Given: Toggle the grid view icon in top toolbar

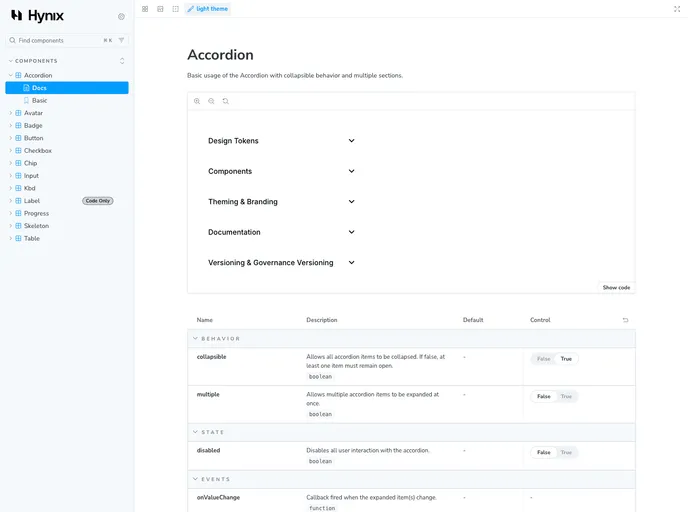Looking at the screenshot, I should coord(145,9).
